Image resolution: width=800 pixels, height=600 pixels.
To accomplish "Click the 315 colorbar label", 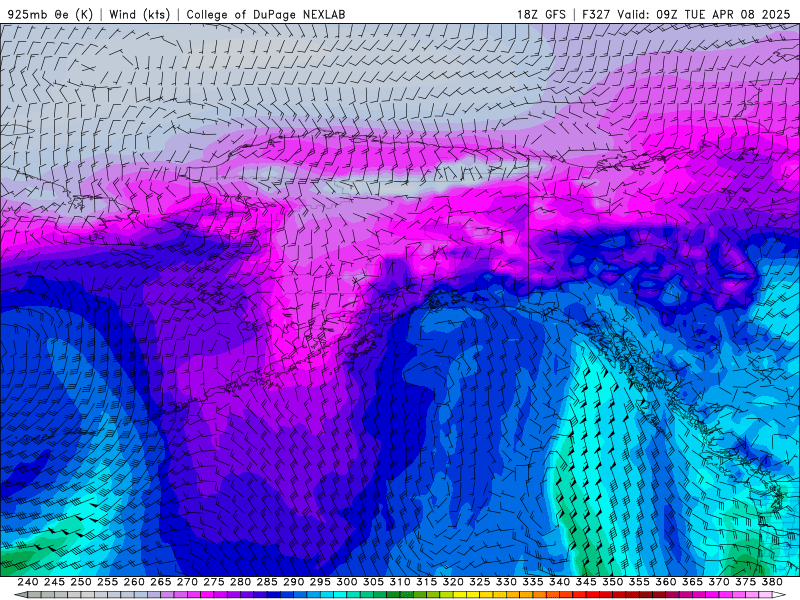I will tap(427, 582).
